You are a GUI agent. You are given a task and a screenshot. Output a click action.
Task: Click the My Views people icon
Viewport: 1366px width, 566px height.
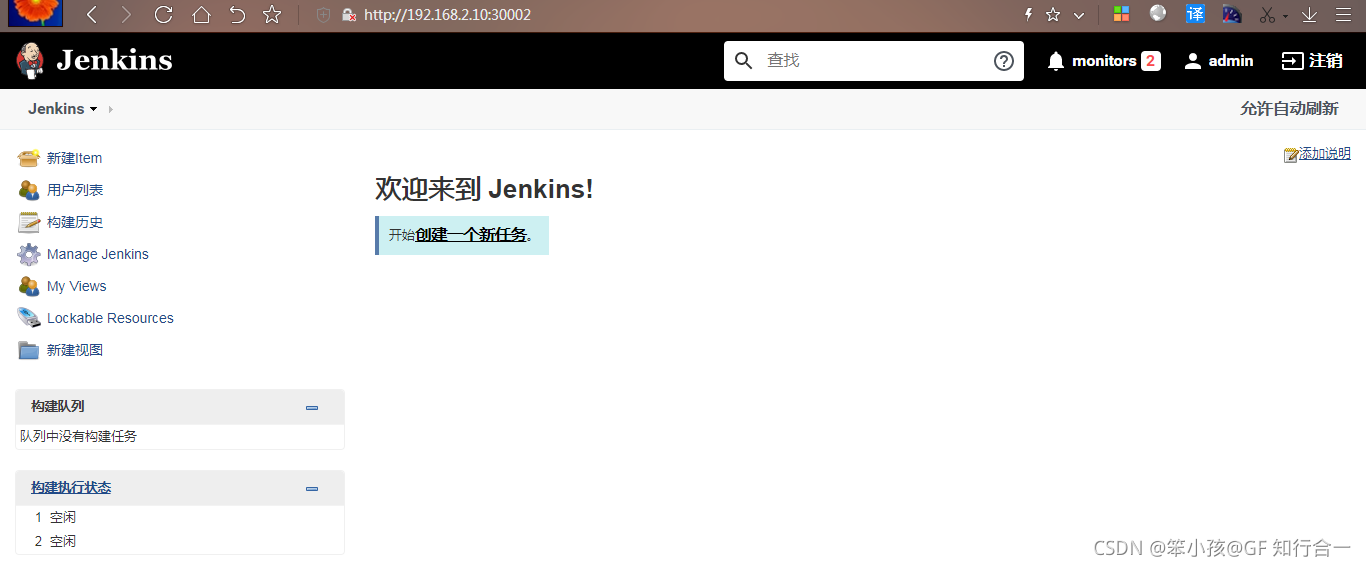(29, 286)
